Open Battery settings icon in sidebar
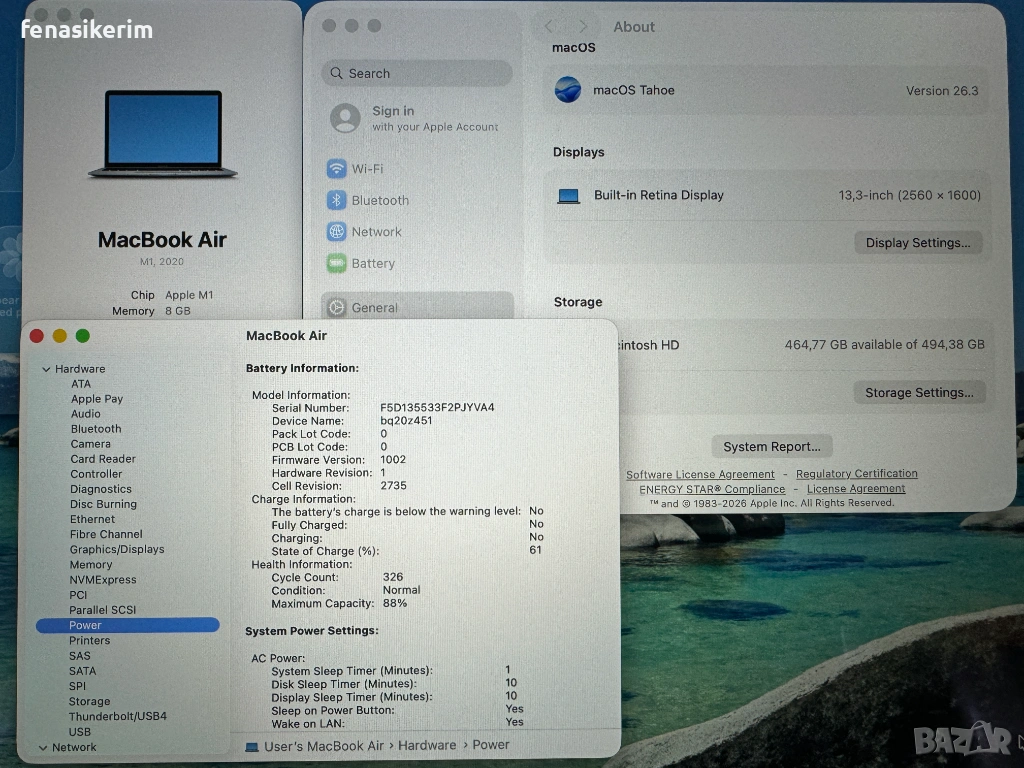 point(336,263)
